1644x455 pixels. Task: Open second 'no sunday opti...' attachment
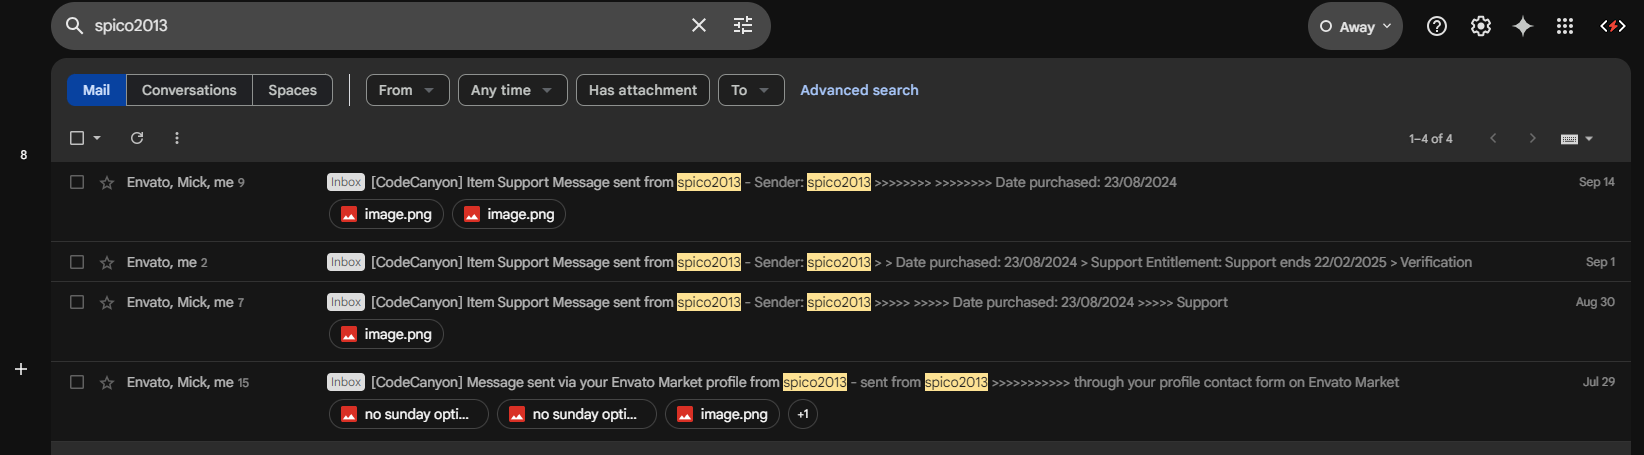pos(577,414)
